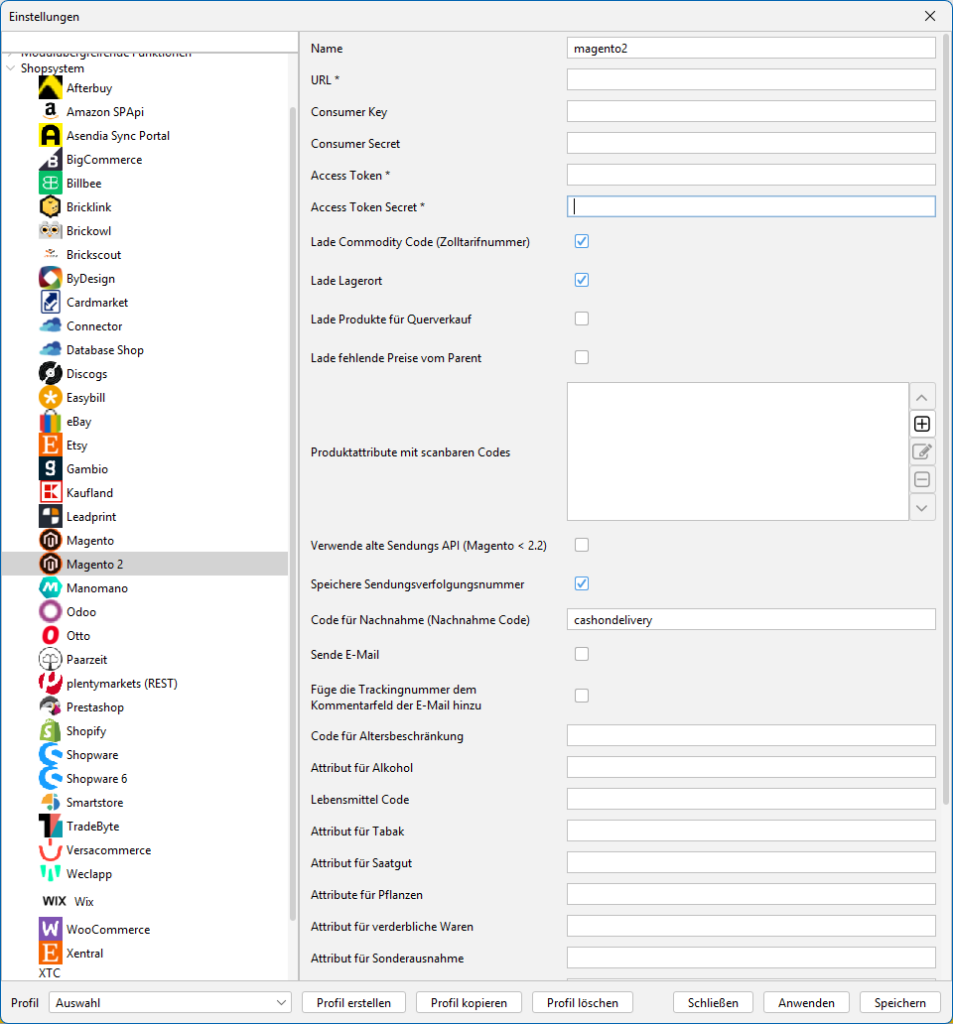The height and width of the screenshot is (1024, 953).
Task: Collapse the Shopsystem tree node
Action: tap(11, 69)
